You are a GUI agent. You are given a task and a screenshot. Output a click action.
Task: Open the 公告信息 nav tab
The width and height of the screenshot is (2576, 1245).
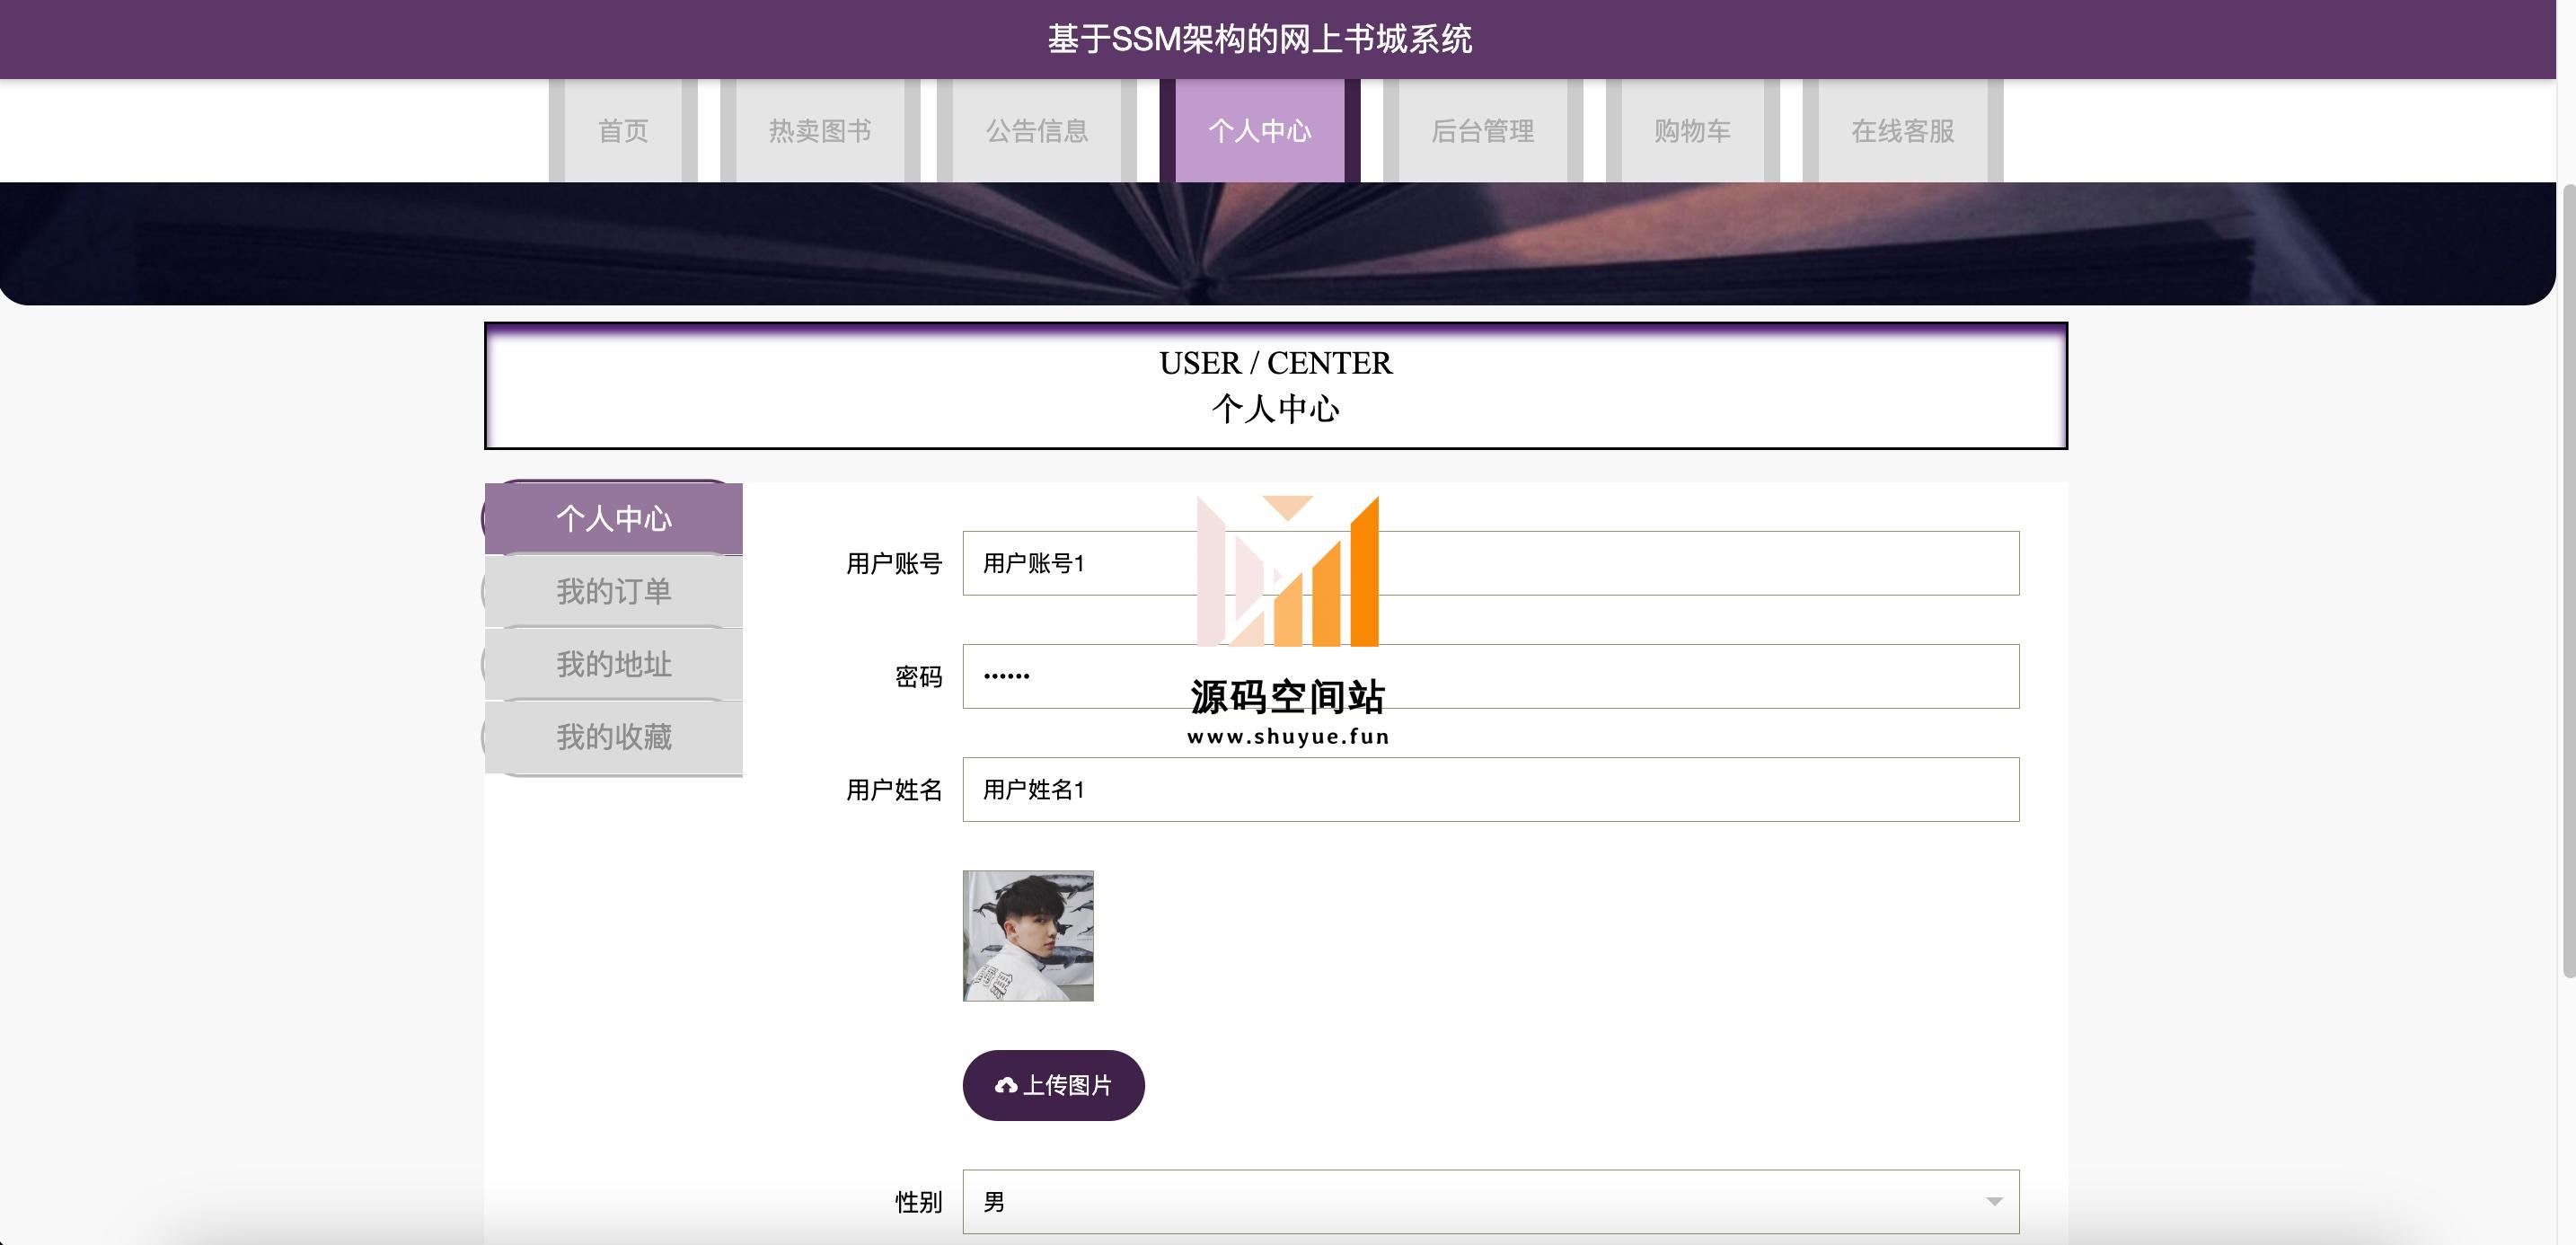[1037, 131]
